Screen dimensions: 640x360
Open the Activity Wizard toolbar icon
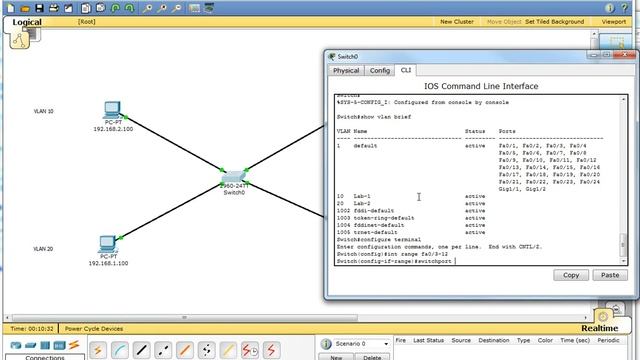pyautogui.click(x=68, y=8)
